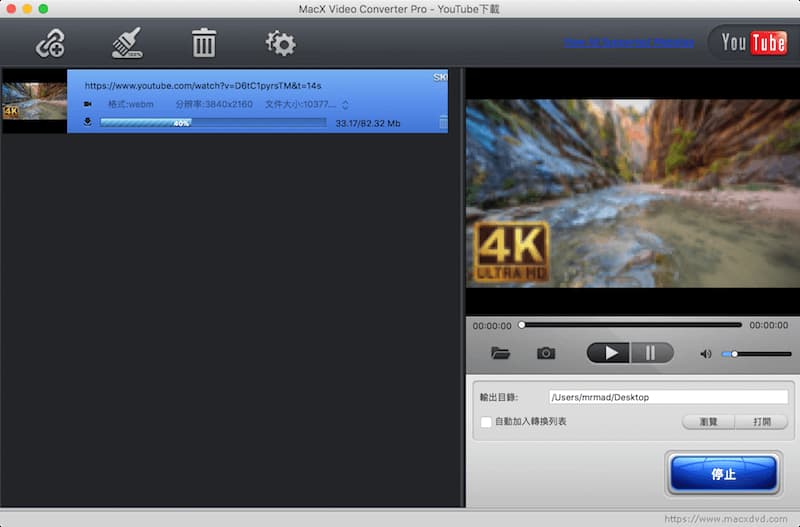
Task: Open output folder icon under preview
Action: (500, 353)
